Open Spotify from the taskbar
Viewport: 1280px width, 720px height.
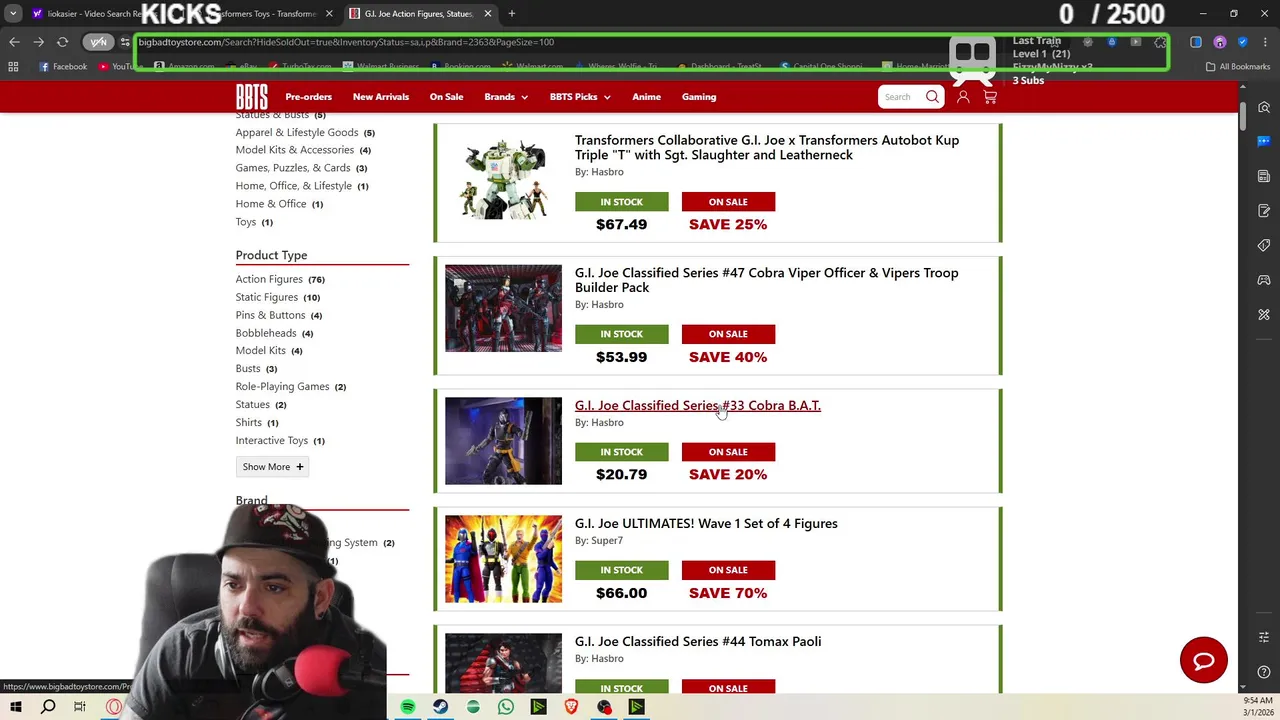coord(408,707)
